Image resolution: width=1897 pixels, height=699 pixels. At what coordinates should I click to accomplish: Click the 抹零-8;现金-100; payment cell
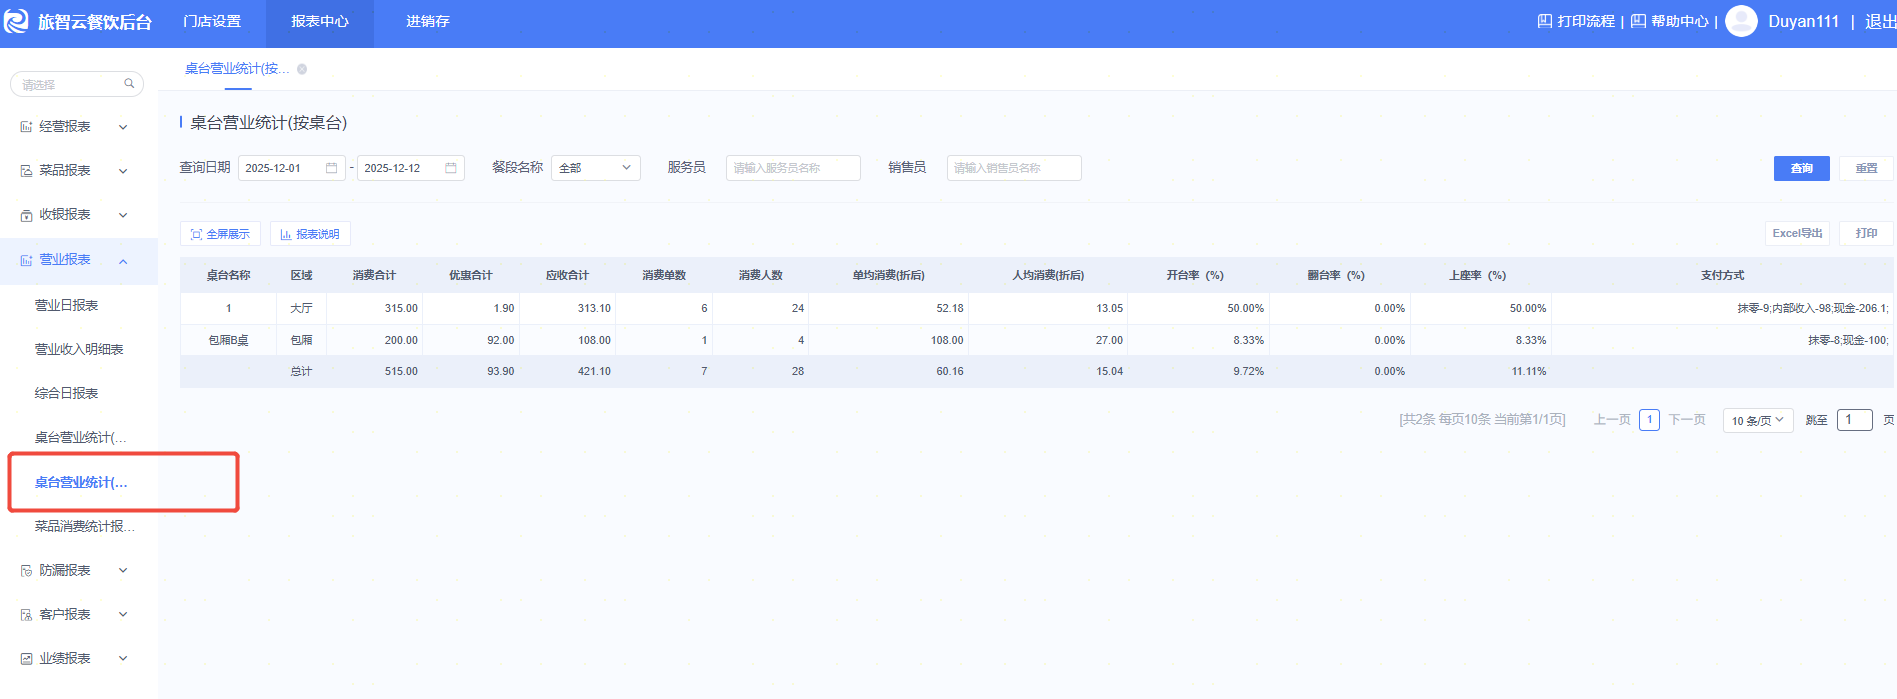click(x=1848, y=340)
